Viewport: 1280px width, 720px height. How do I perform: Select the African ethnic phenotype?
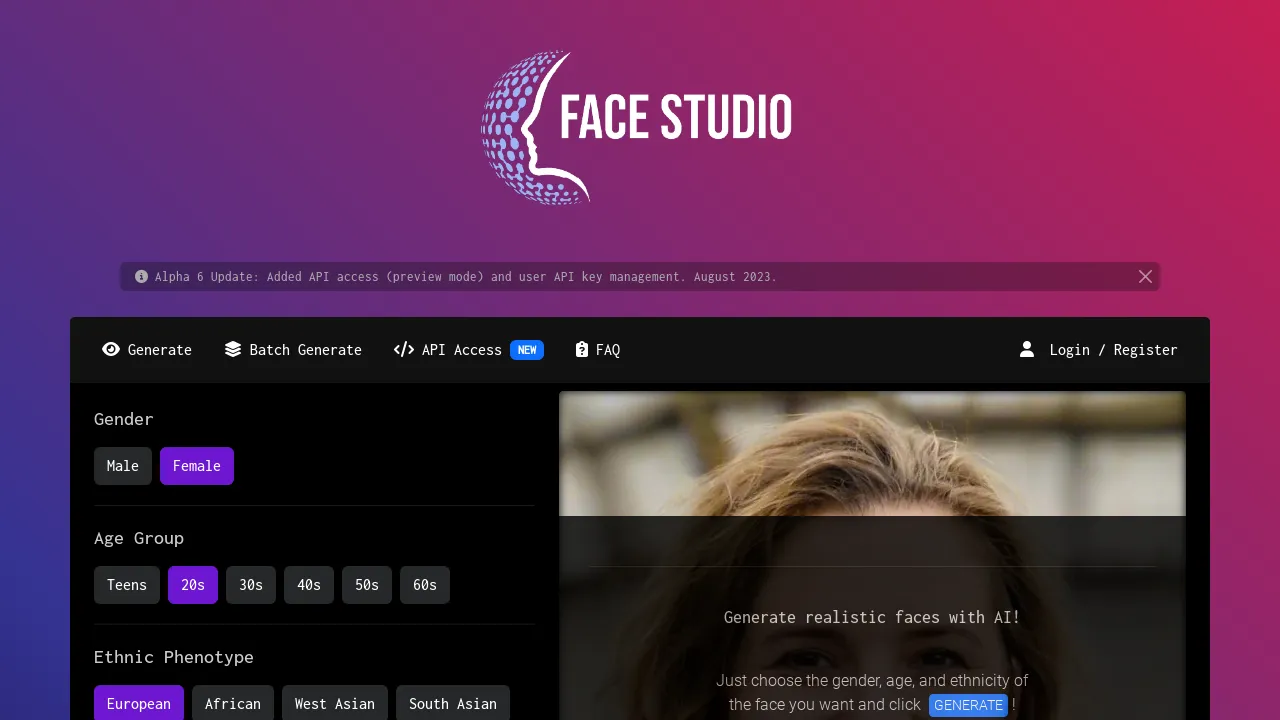[233, 703]
